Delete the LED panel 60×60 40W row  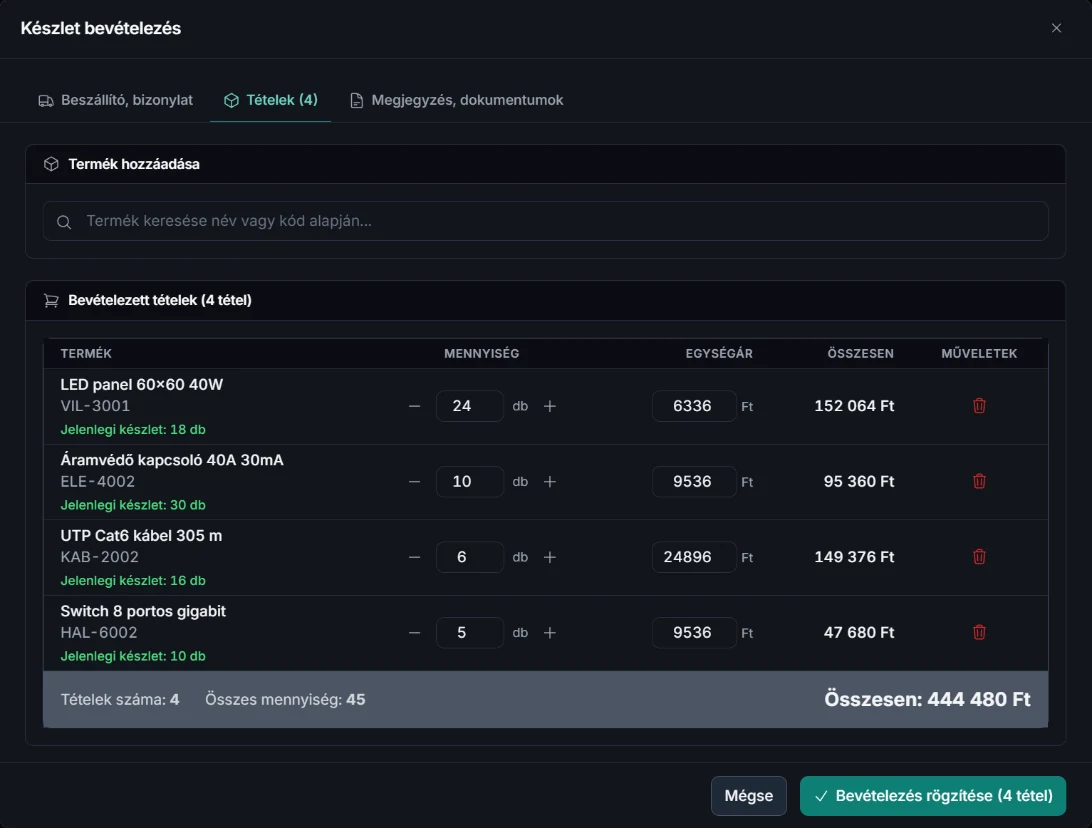click(978, 406)
